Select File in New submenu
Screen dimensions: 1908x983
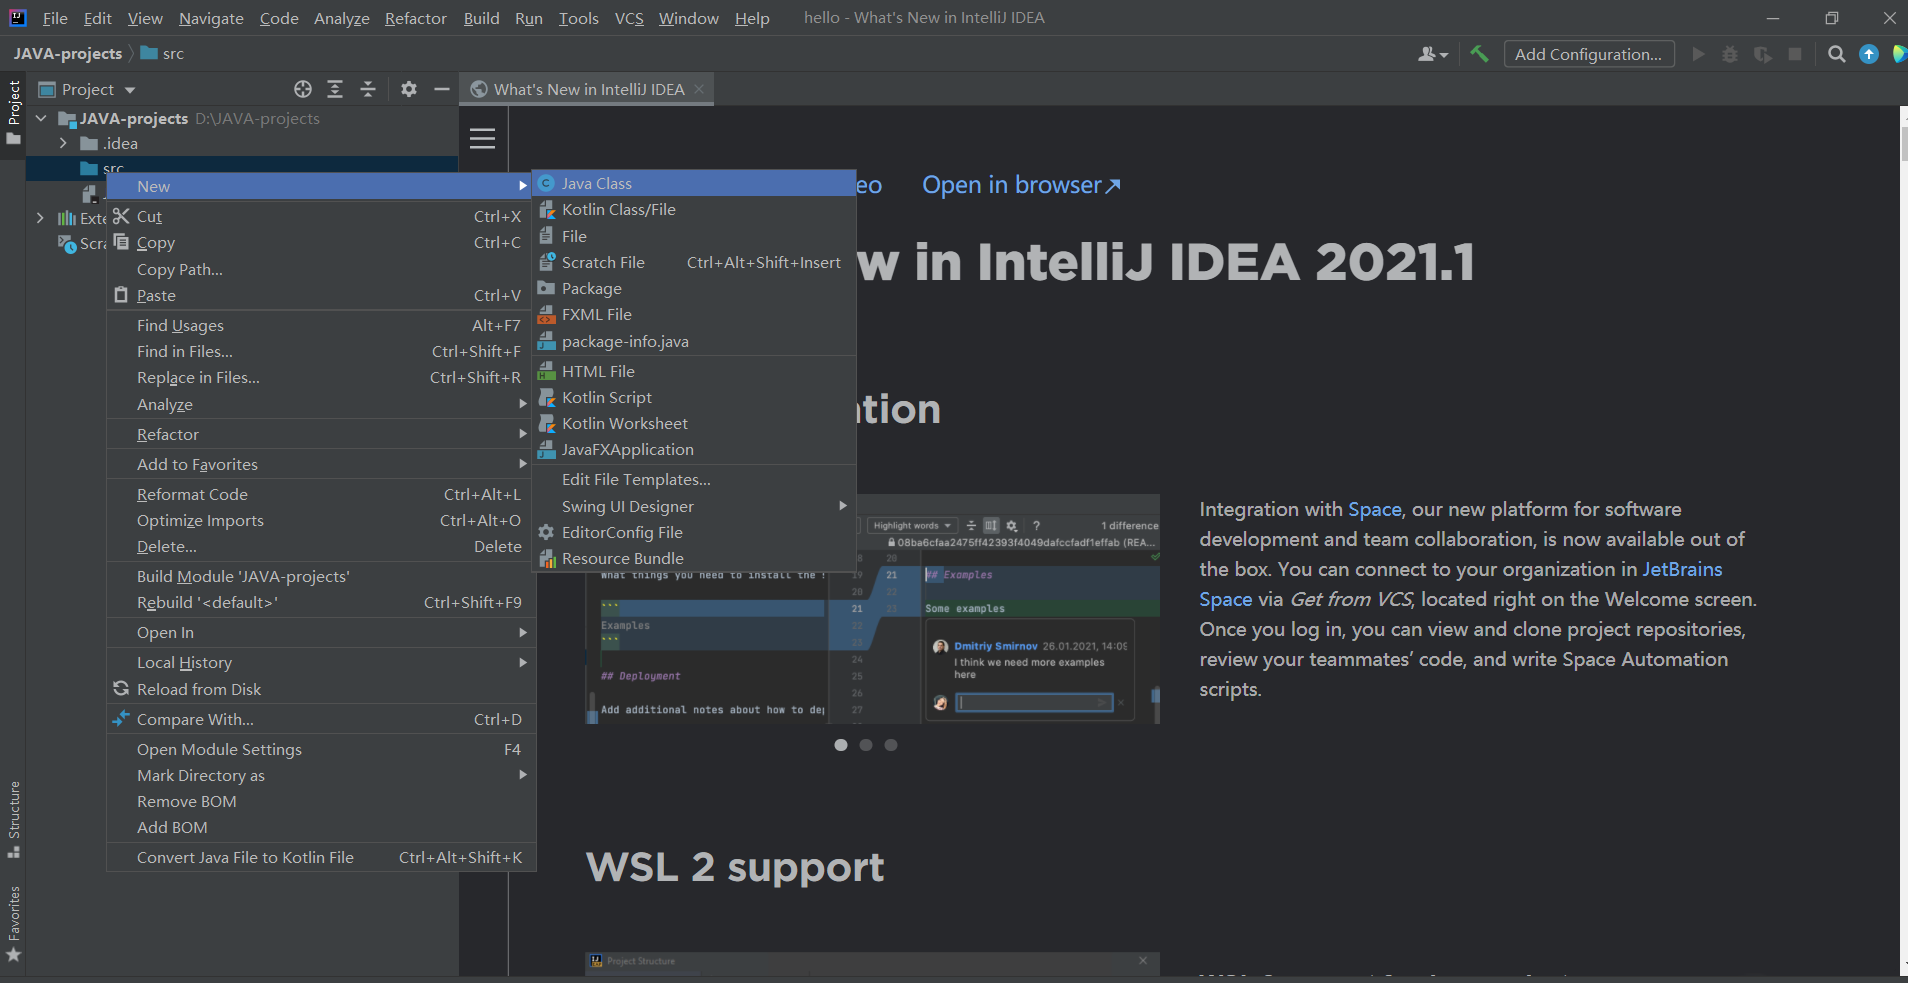pyautogui.click(x=694, y=236)
